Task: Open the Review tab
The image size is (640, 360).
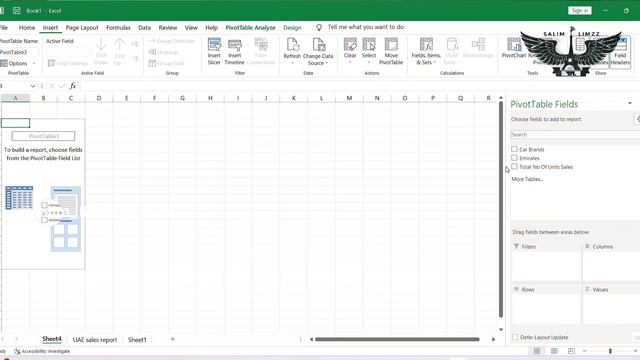Action: click(168, 28)
